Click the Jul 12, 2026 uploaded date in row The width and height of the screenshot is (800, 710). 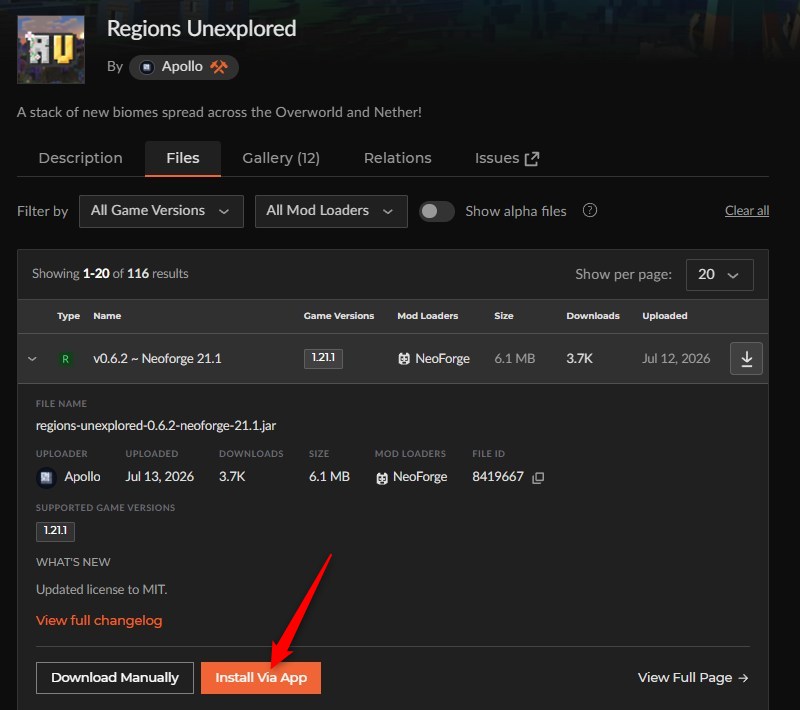click(676, 359)
